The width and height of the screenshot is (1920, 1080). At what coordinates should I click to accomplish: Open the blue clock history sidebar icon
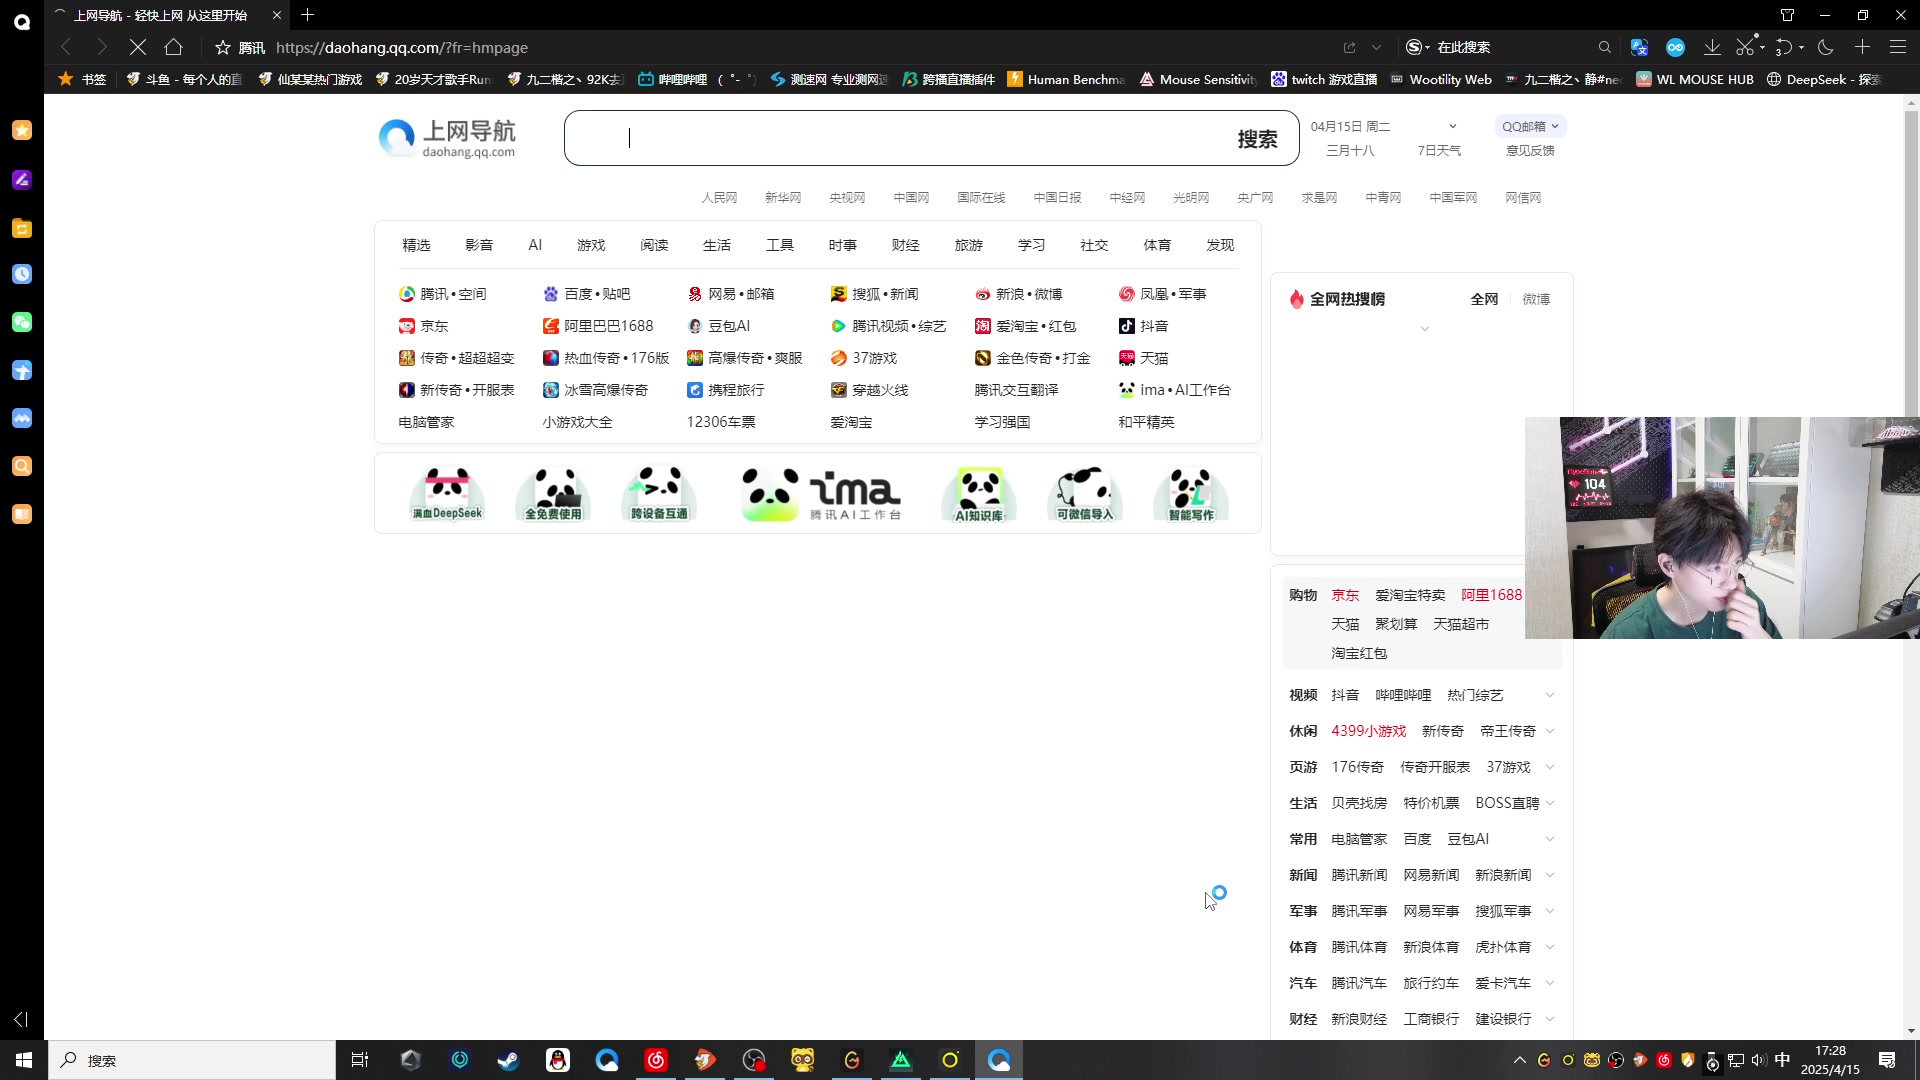coord(22,274)
